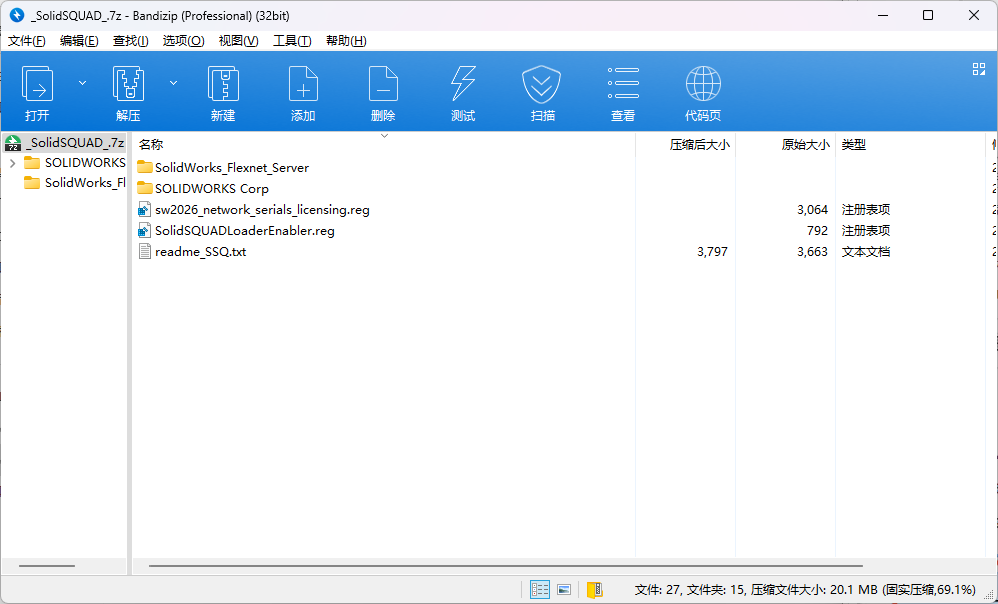This screenshot has height=604, width=998.
Task: Sort by the 压缩后大小 column header
Action: coord(699,145)
